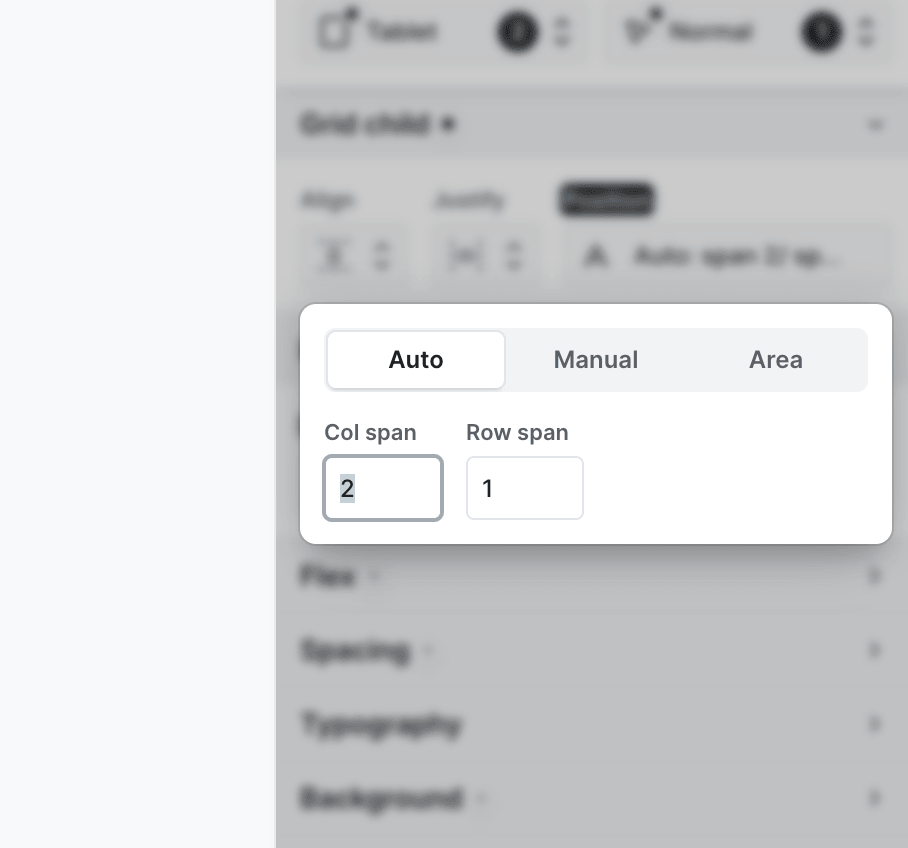Click the Row span input field
This screenshot has height=848, width=908.
point(525,489)
